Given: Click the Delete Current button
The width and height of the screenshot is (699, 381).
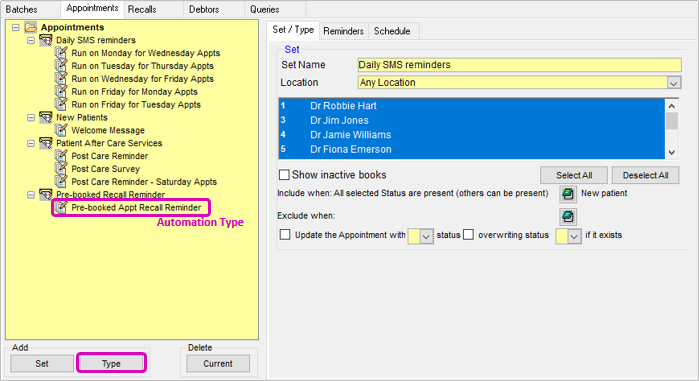Looking at the screenshot, I should click(218, 364).
